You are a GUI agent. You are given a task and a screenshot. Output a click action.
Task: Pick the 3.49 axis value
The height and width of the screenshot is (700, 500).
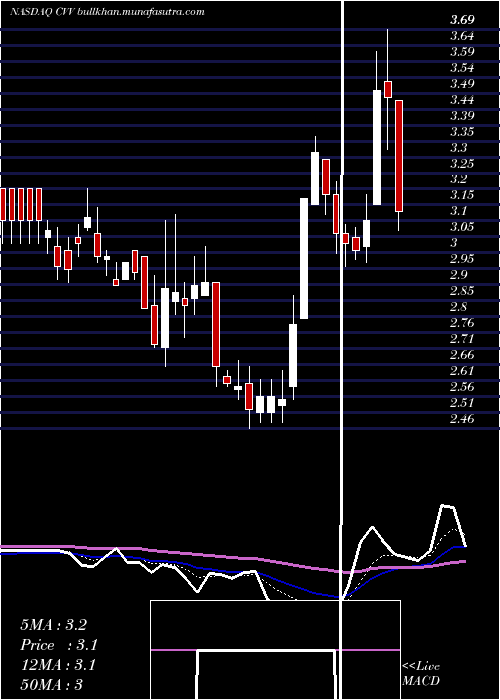pos(462,84)
